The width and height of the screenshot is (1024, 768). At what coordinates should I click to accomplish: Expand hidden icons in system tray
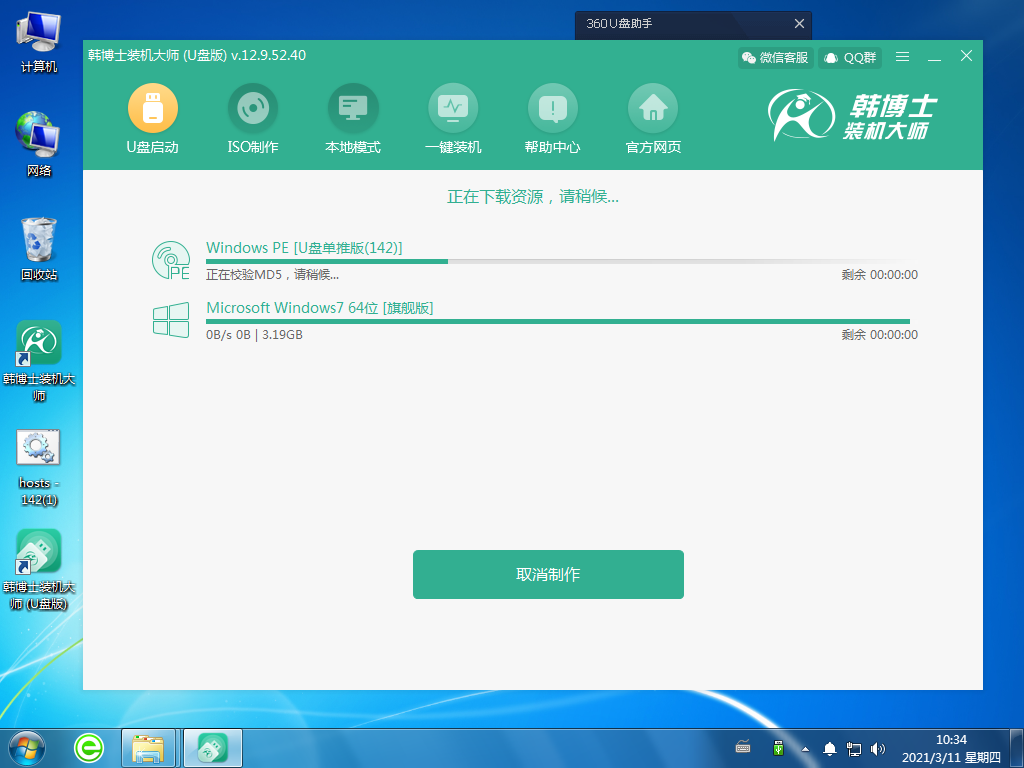point(804,747)
